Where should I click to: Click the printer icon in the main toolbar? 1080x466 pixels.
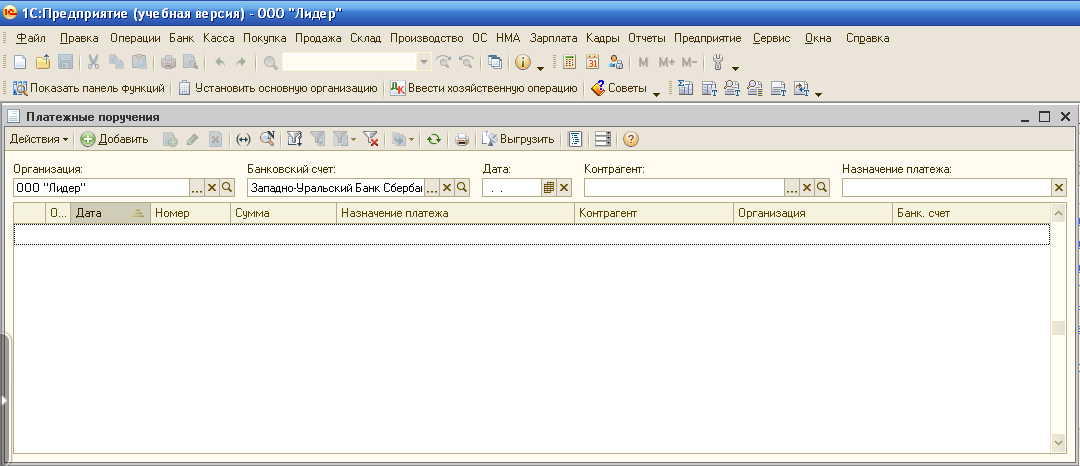[168, 63]
